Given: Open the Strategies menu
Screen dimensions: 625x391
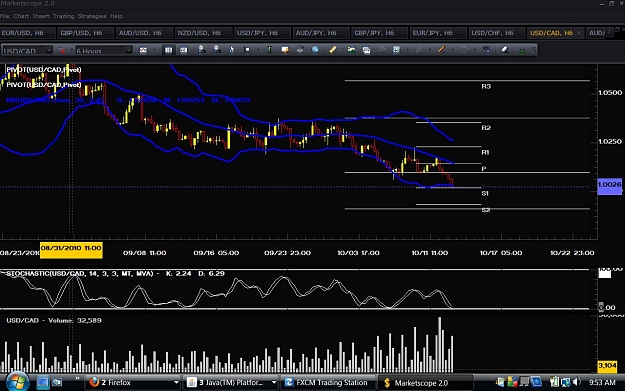Looking at the screenshot, I should 92,16.
